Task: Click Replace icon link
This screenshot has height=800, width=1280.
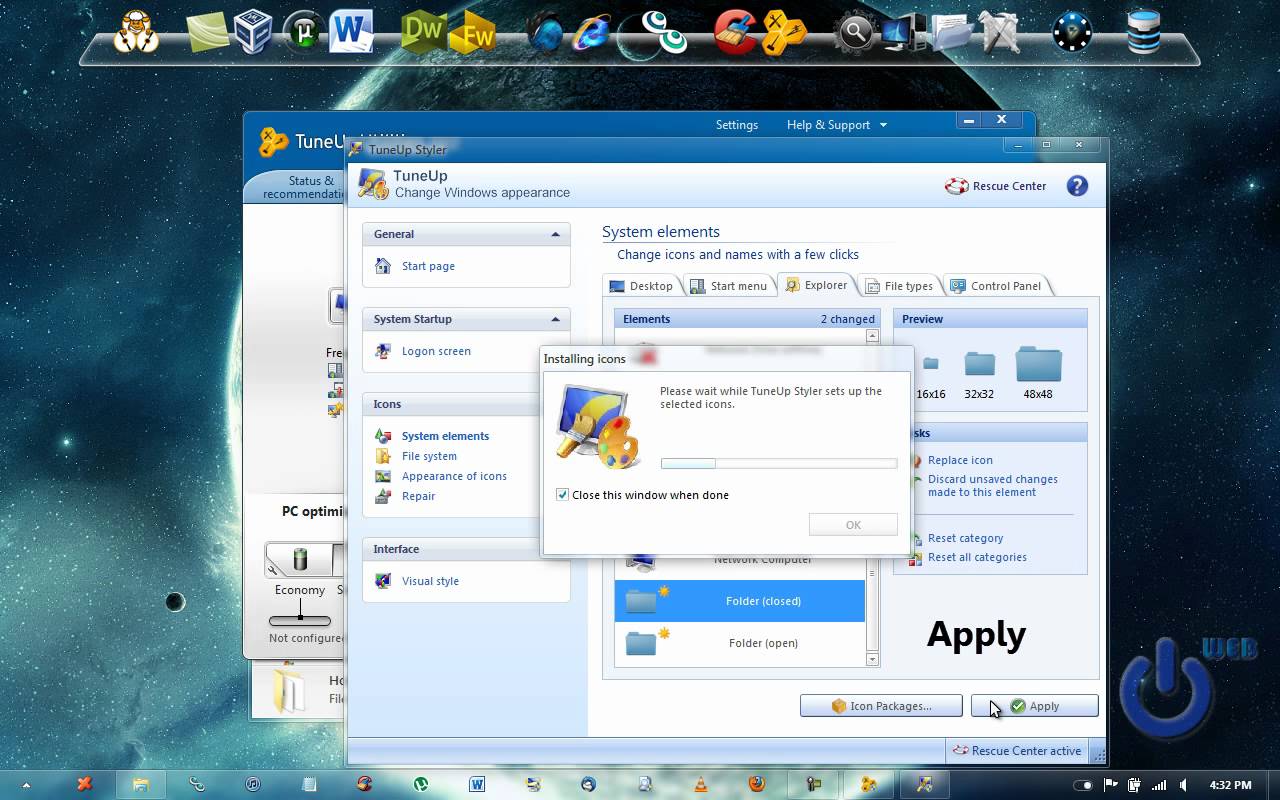Action: point(960,460)
